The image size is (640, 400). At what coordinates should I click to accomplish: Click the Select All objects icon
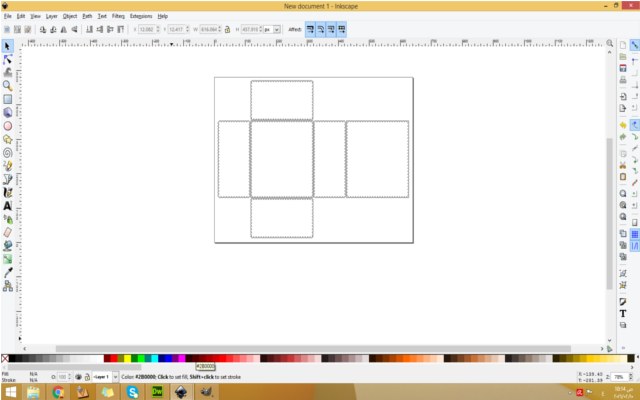[x=7, y=29]
